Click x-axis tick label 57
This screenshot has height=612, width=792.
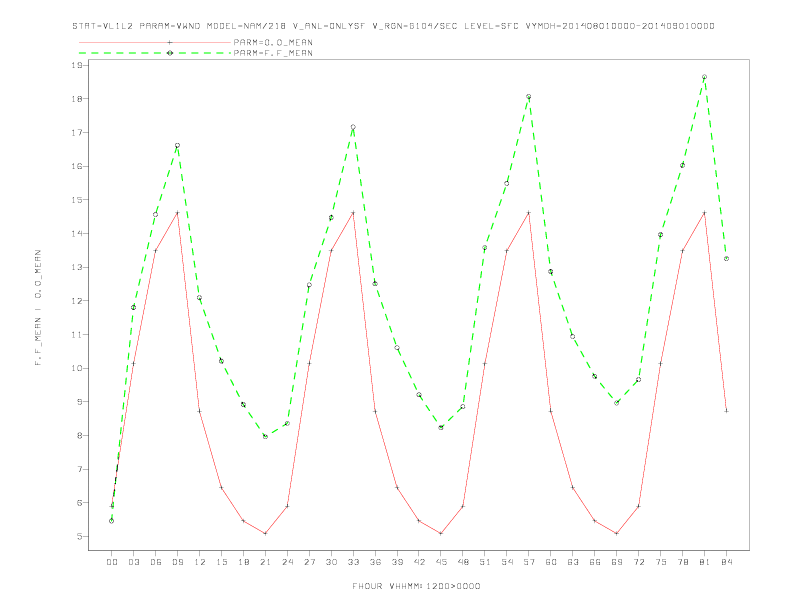(x=529, y=562)
